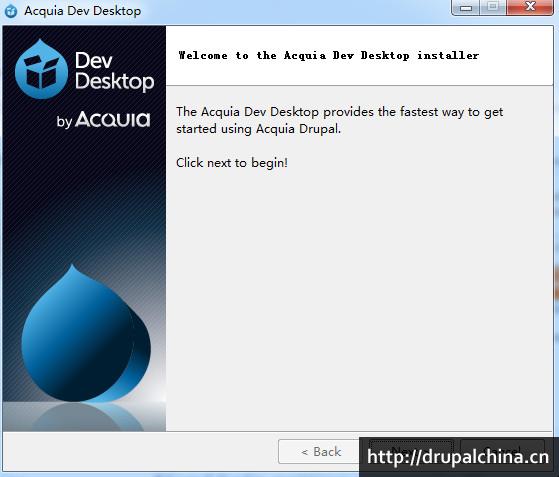The height and width of the screenshot is (477, 559).
Task: Click the Acquia icon in the title bar
Action: (11, 11)
